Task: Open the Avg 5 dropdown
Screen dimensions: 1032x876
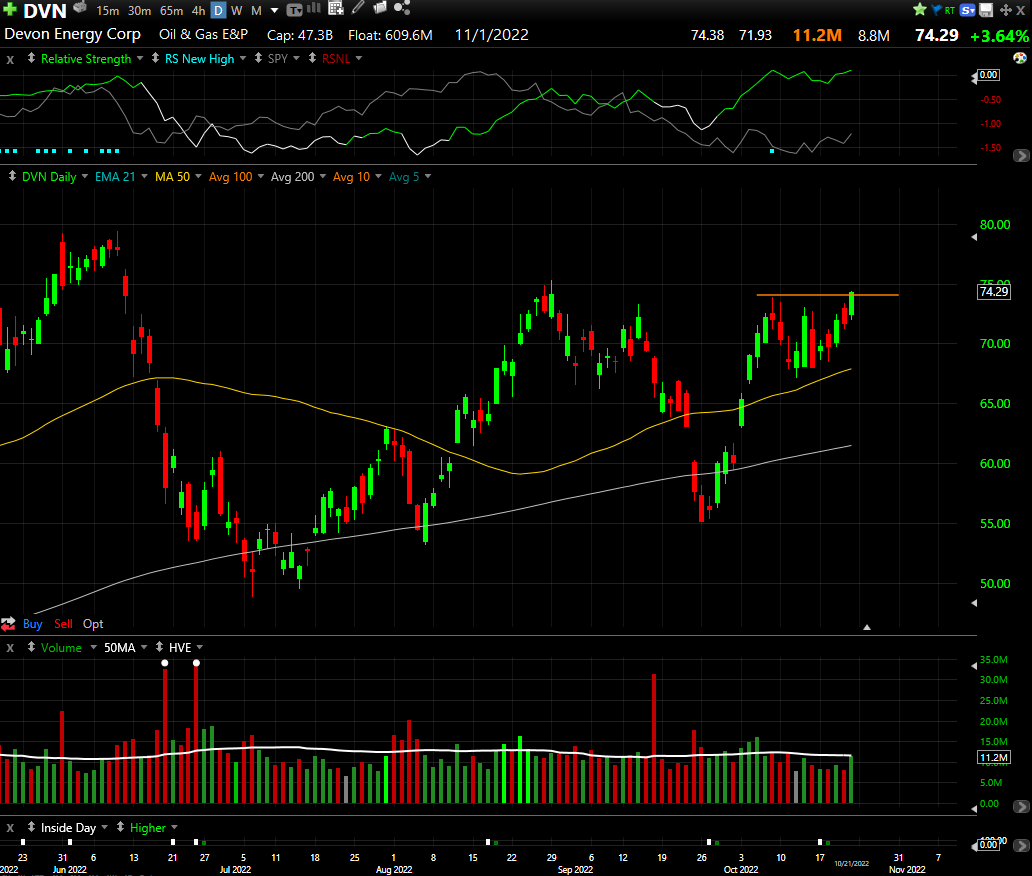Action: click(428, 176)
